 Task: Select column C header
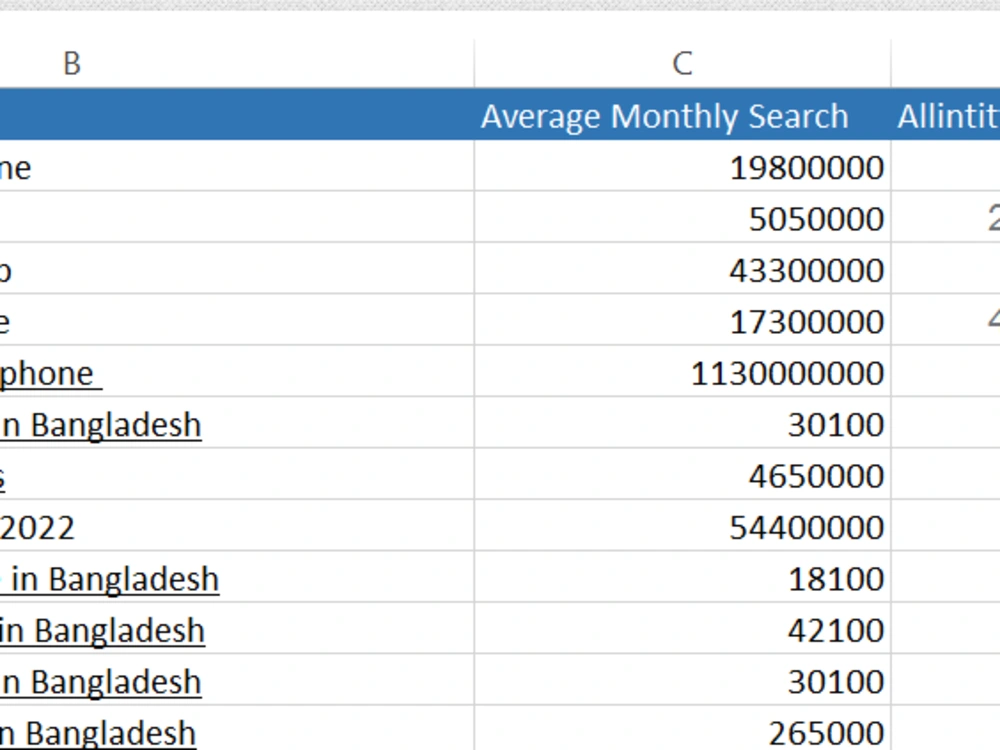tap(682, 63)
